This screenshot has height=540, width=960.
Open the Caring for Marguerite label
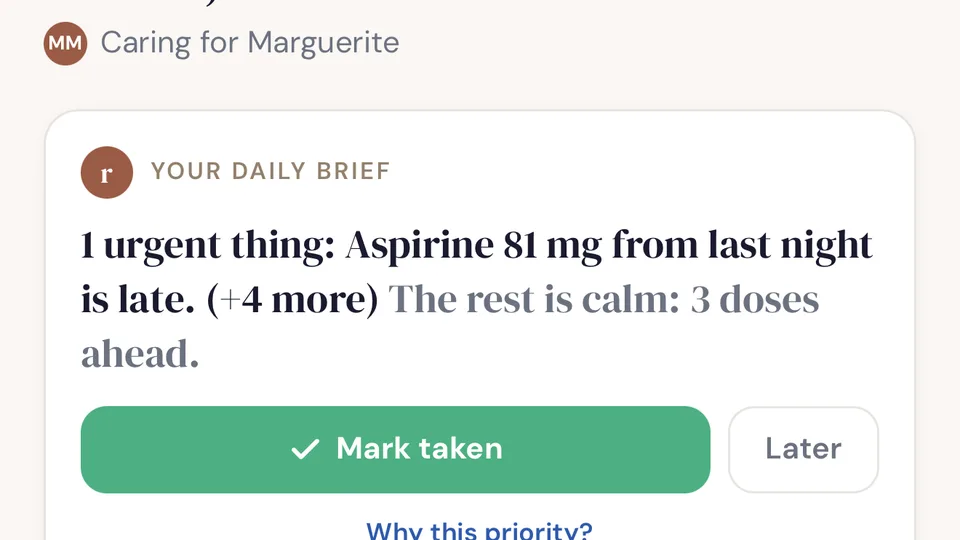[250, 43]
